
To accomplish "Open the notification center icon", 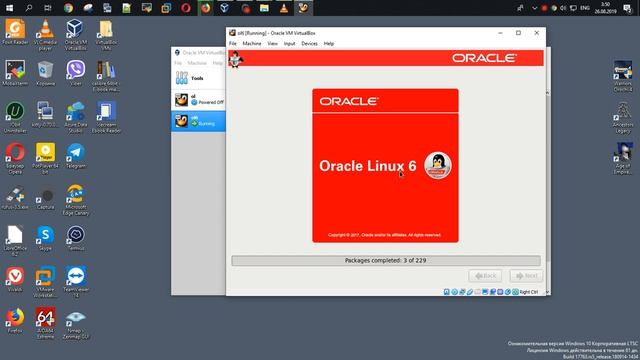I will point(627,8).
